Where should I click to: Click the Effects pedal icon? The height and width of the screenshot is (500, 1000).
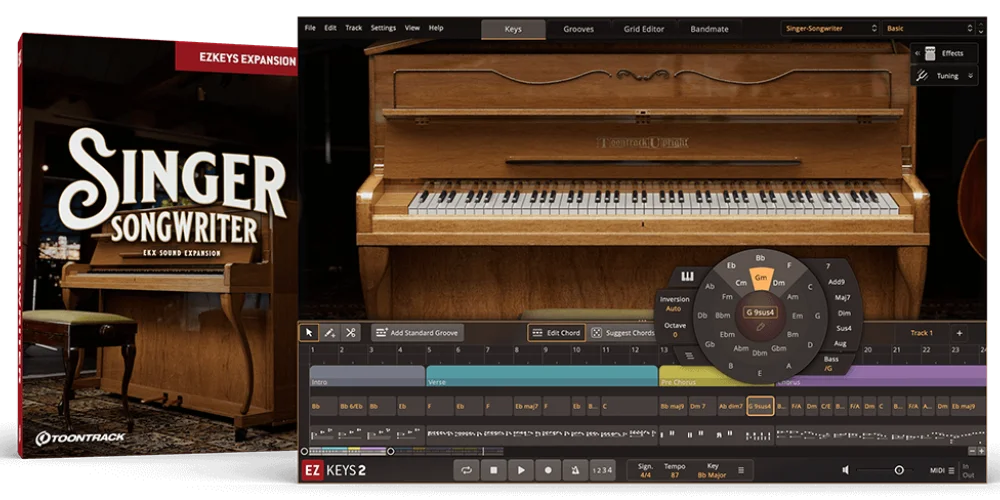[930, 54]
